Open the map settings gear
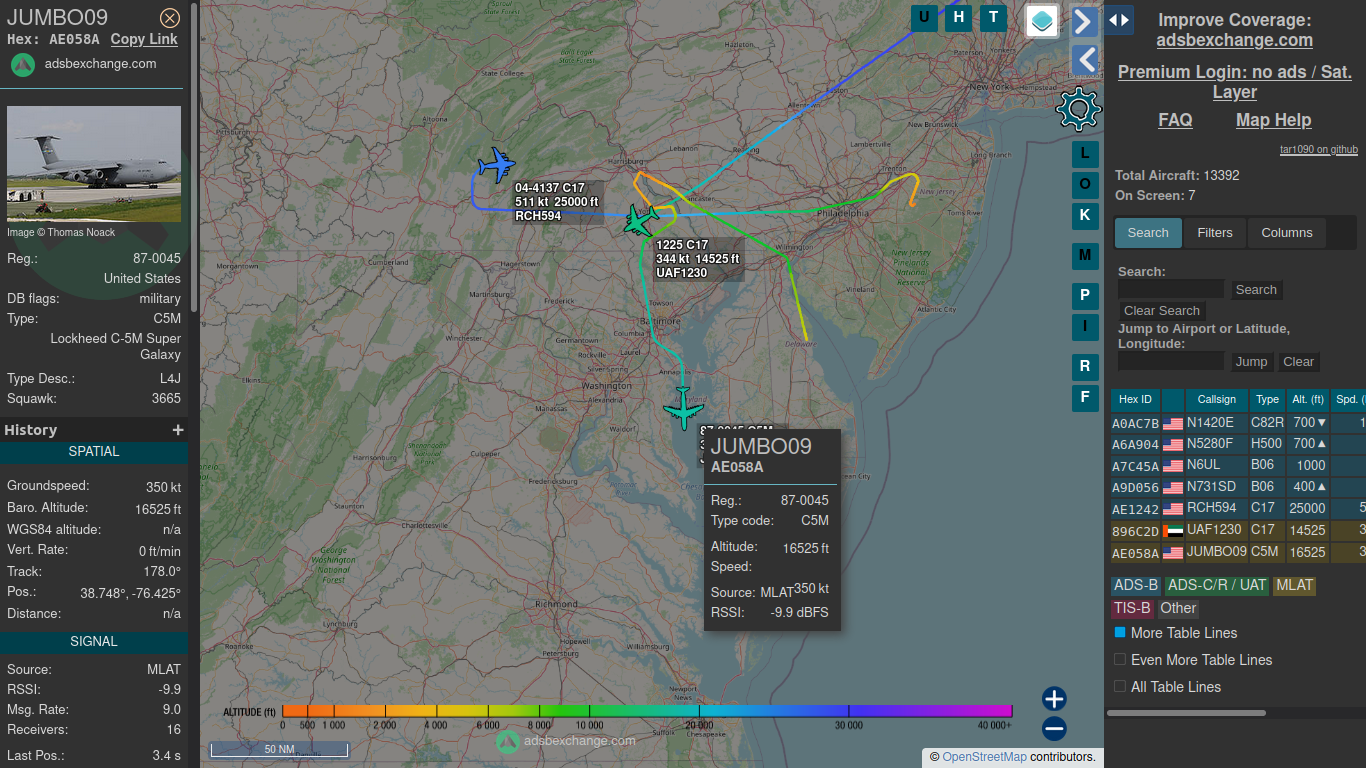Screen dimensions: 1366x768 (1079, 109)
